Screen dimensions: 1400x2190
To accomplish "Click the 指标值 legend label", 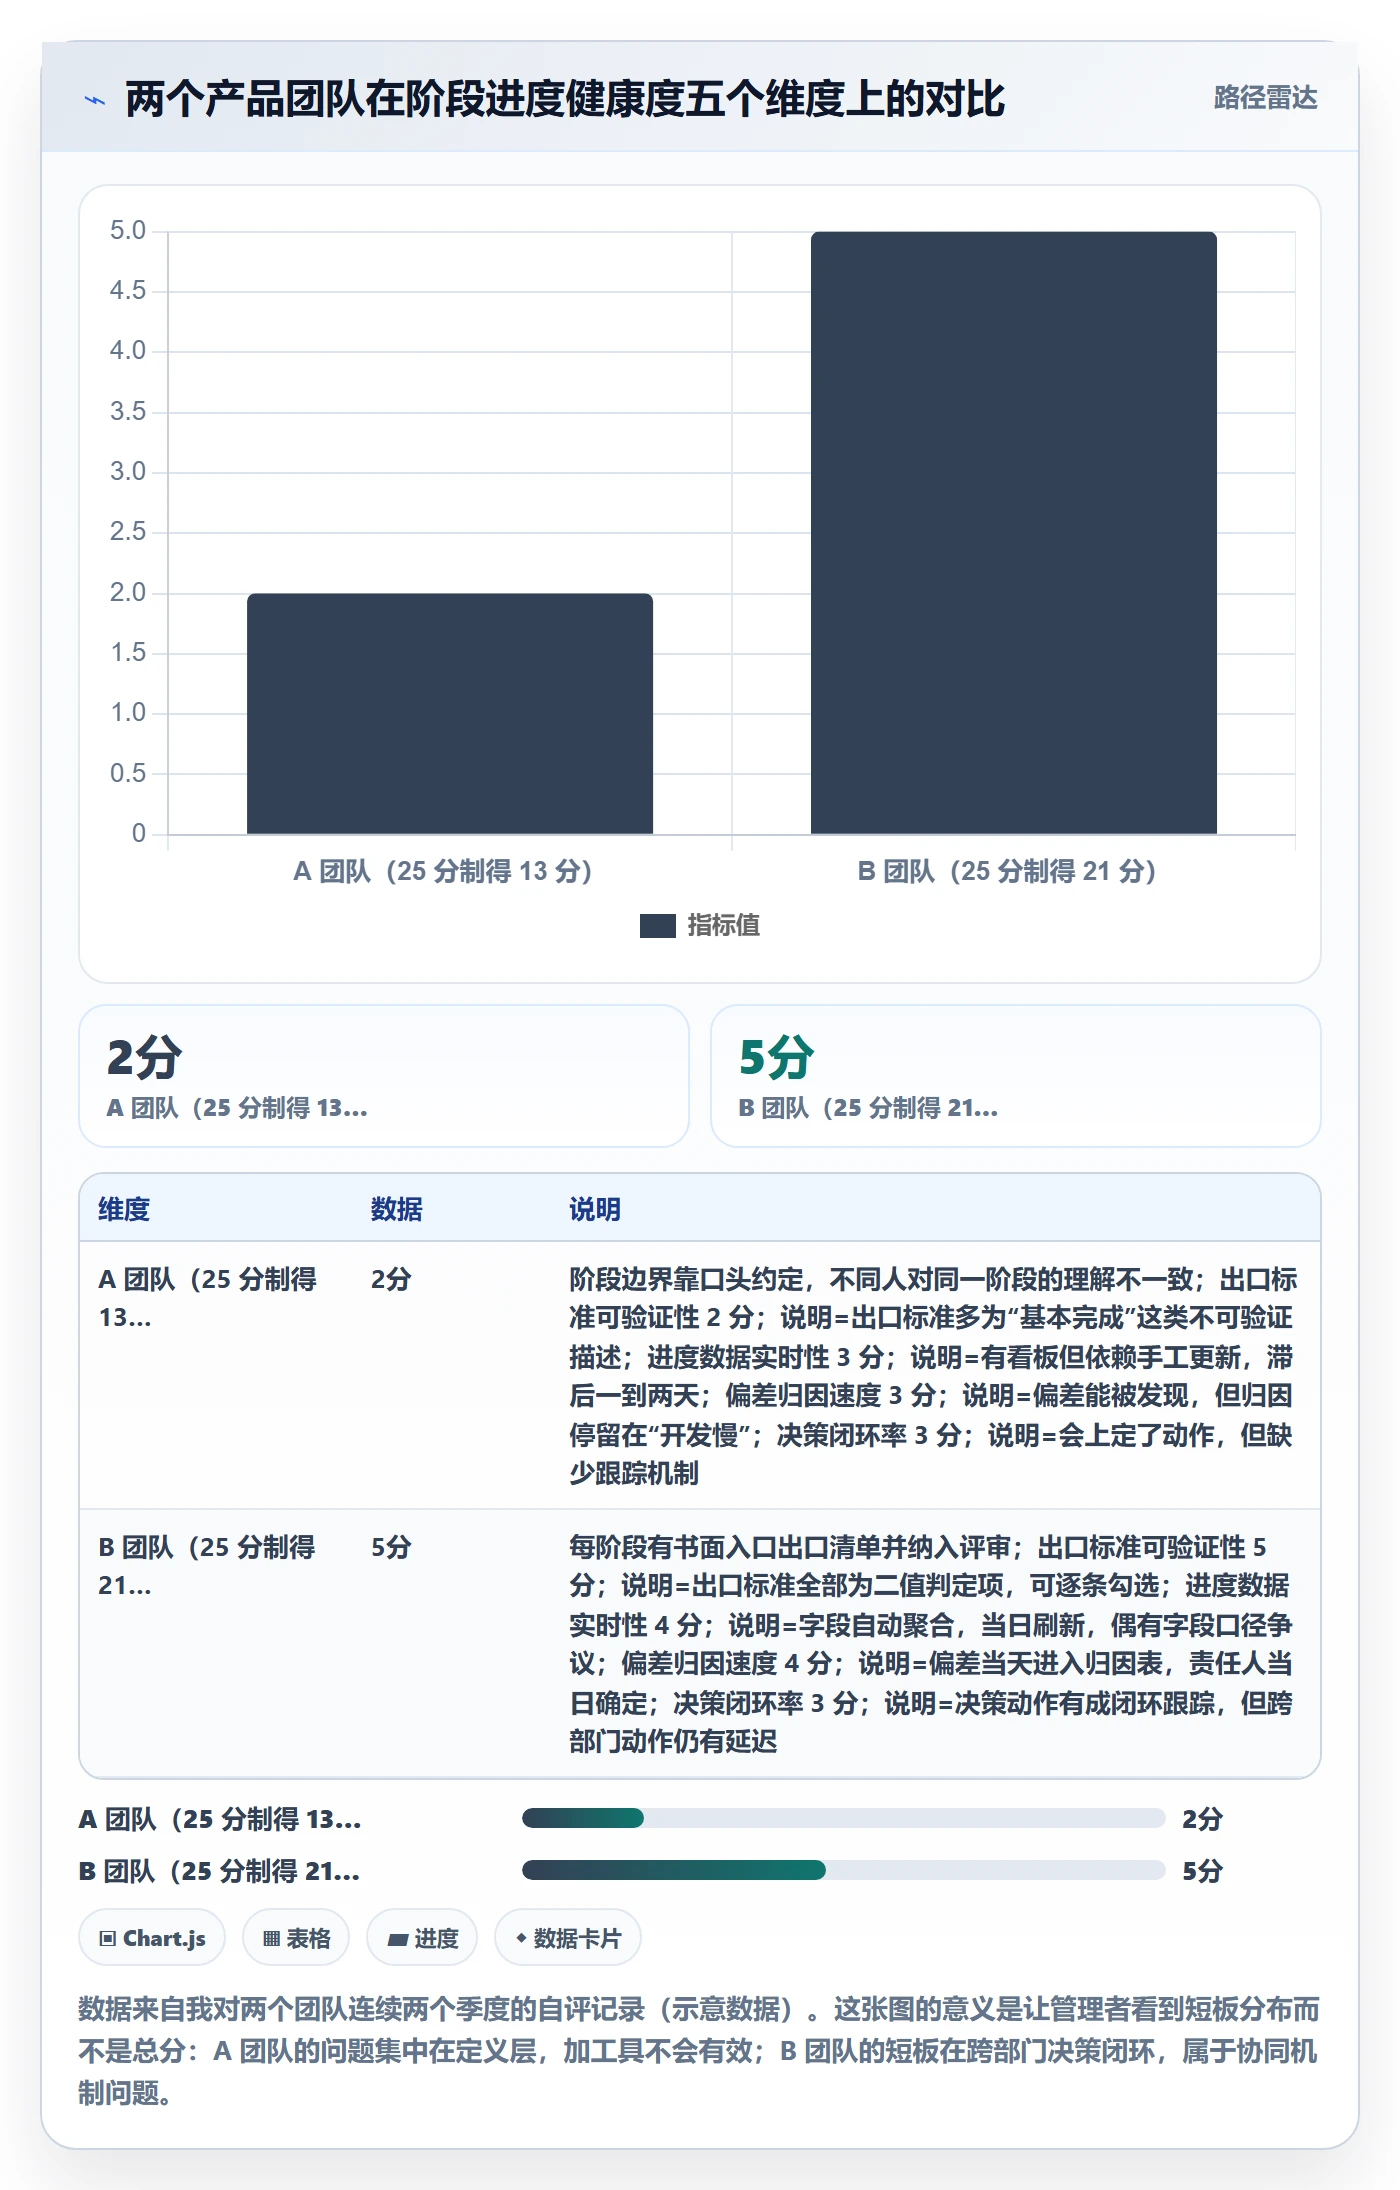I will pos(723,926).
